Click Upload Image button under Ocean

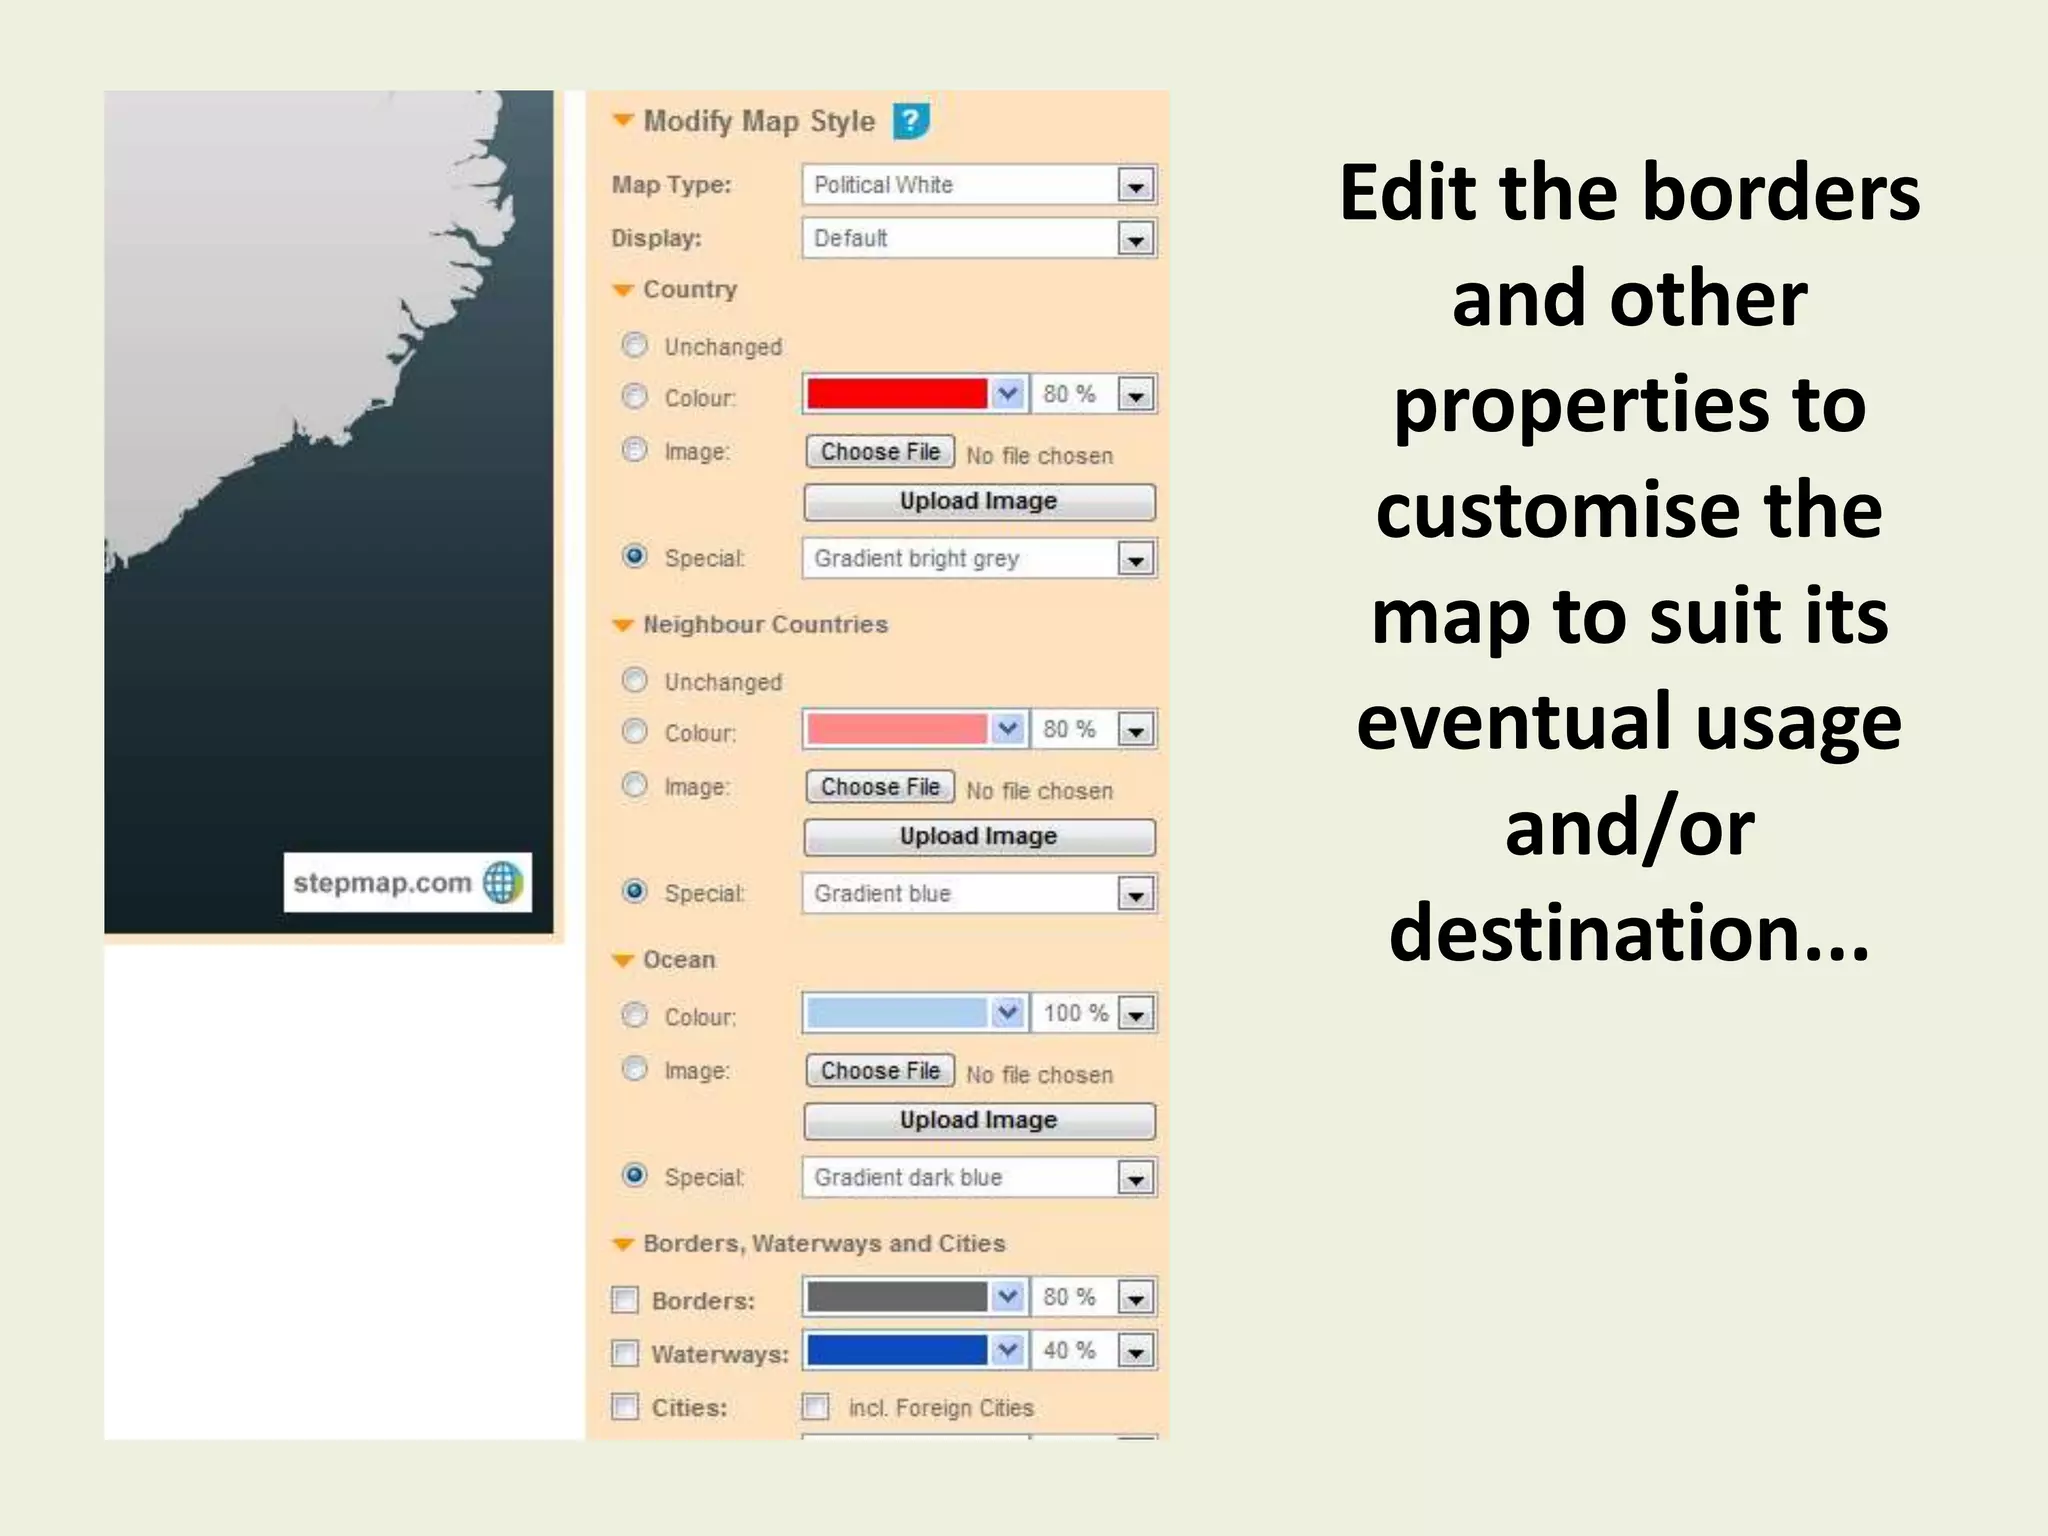[x=979, y=1121]
